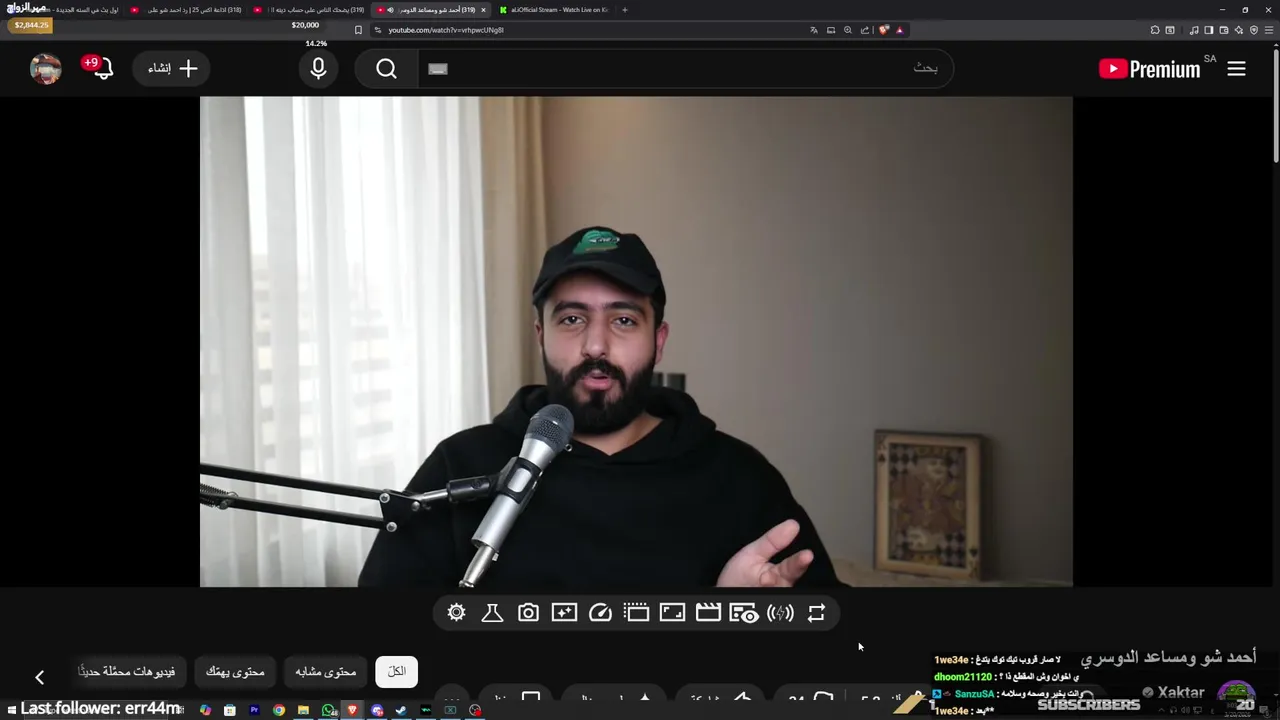Toggle cinema mode filmstrip icon

636,613
